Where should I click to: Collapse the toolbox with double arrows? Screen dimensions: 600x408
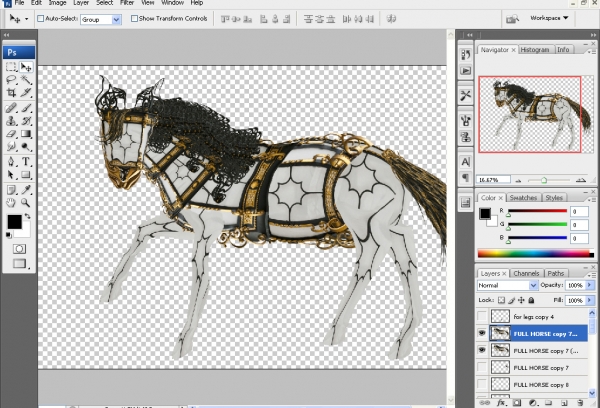coord(7,35)
